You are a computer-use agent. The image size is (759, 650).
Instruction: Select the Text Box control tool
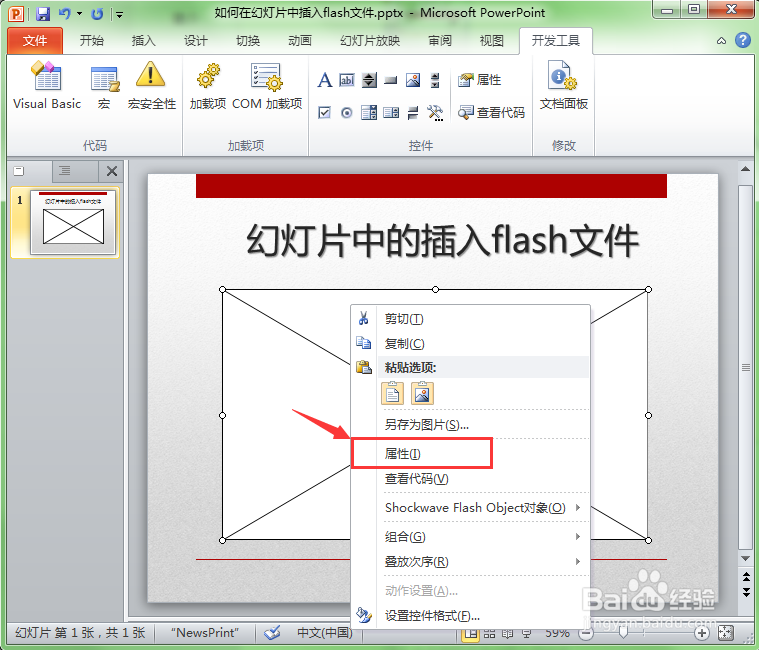click(x=347, y=80)
